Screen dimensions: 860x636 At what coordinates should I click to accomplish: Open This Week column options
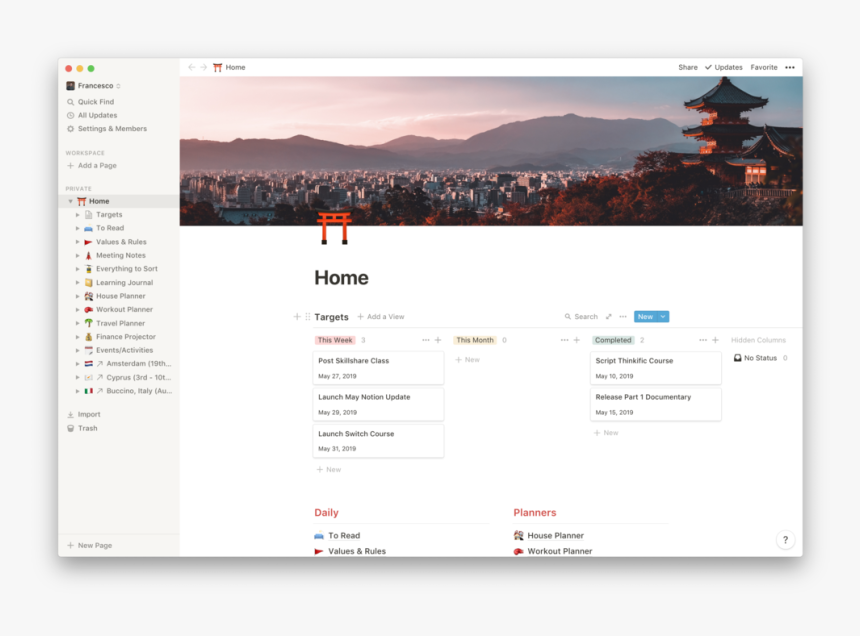(x=426, y=340)
